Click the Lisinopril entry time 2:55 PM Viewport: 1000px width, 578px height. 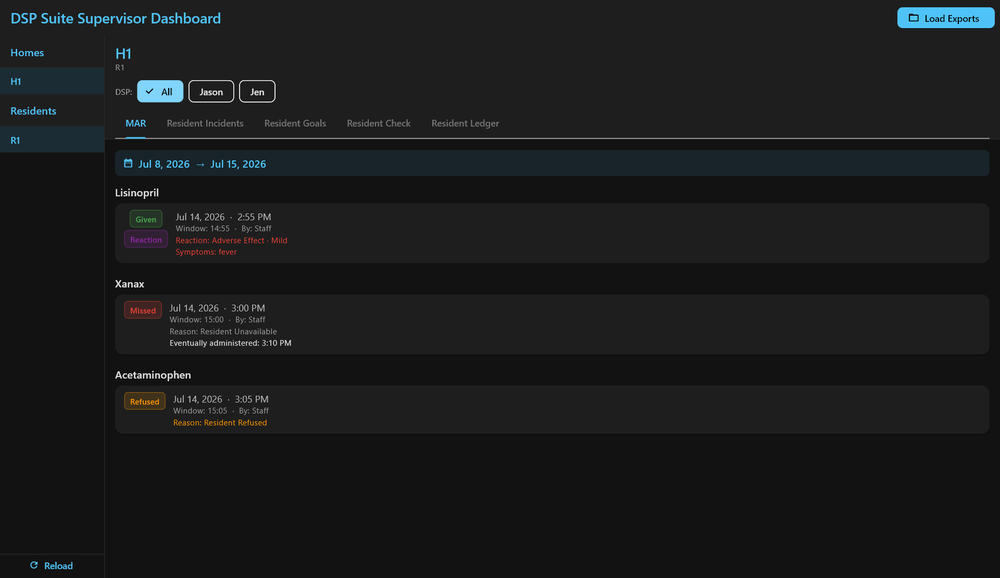point(254,217)
